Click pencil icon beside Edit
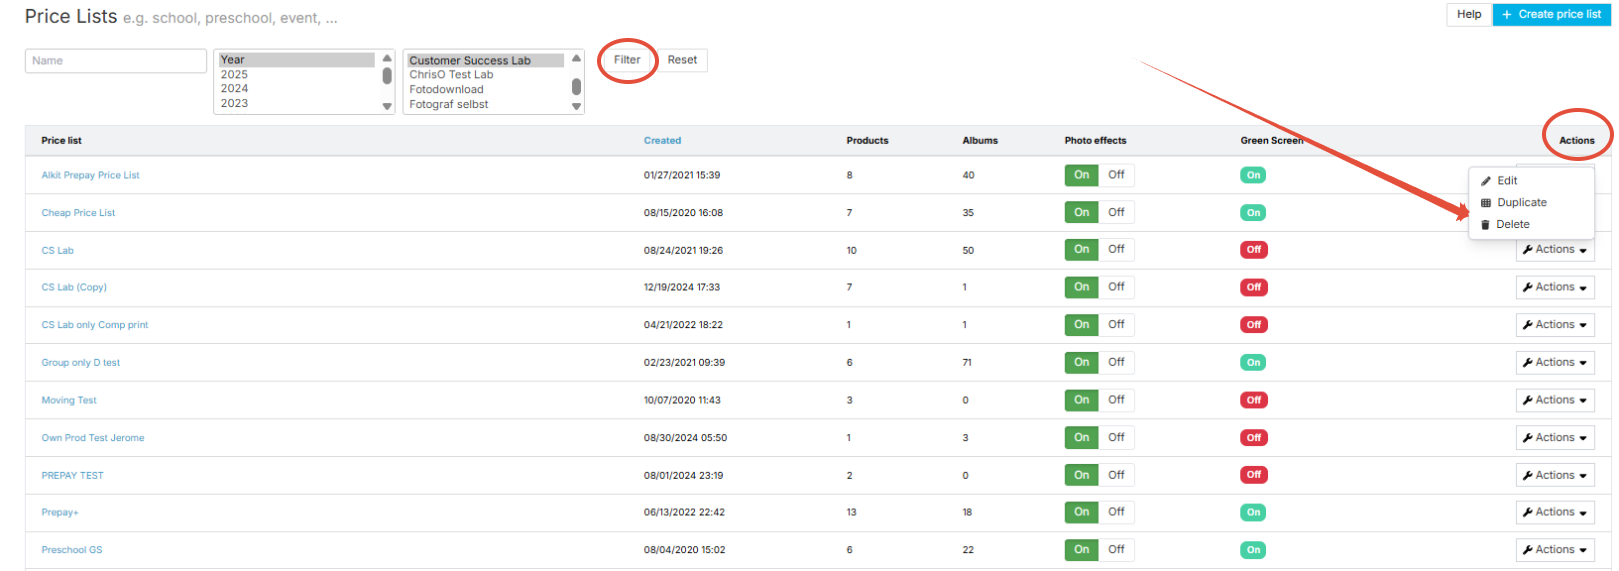The width and height of the screenshot is (1619, 571). tap(1486, 181)
